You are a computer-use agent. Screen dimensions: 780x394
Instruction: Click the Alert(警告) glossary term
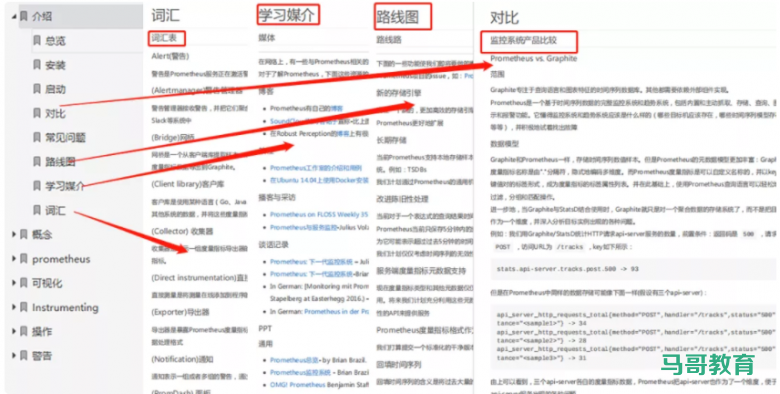coord(170,56)
